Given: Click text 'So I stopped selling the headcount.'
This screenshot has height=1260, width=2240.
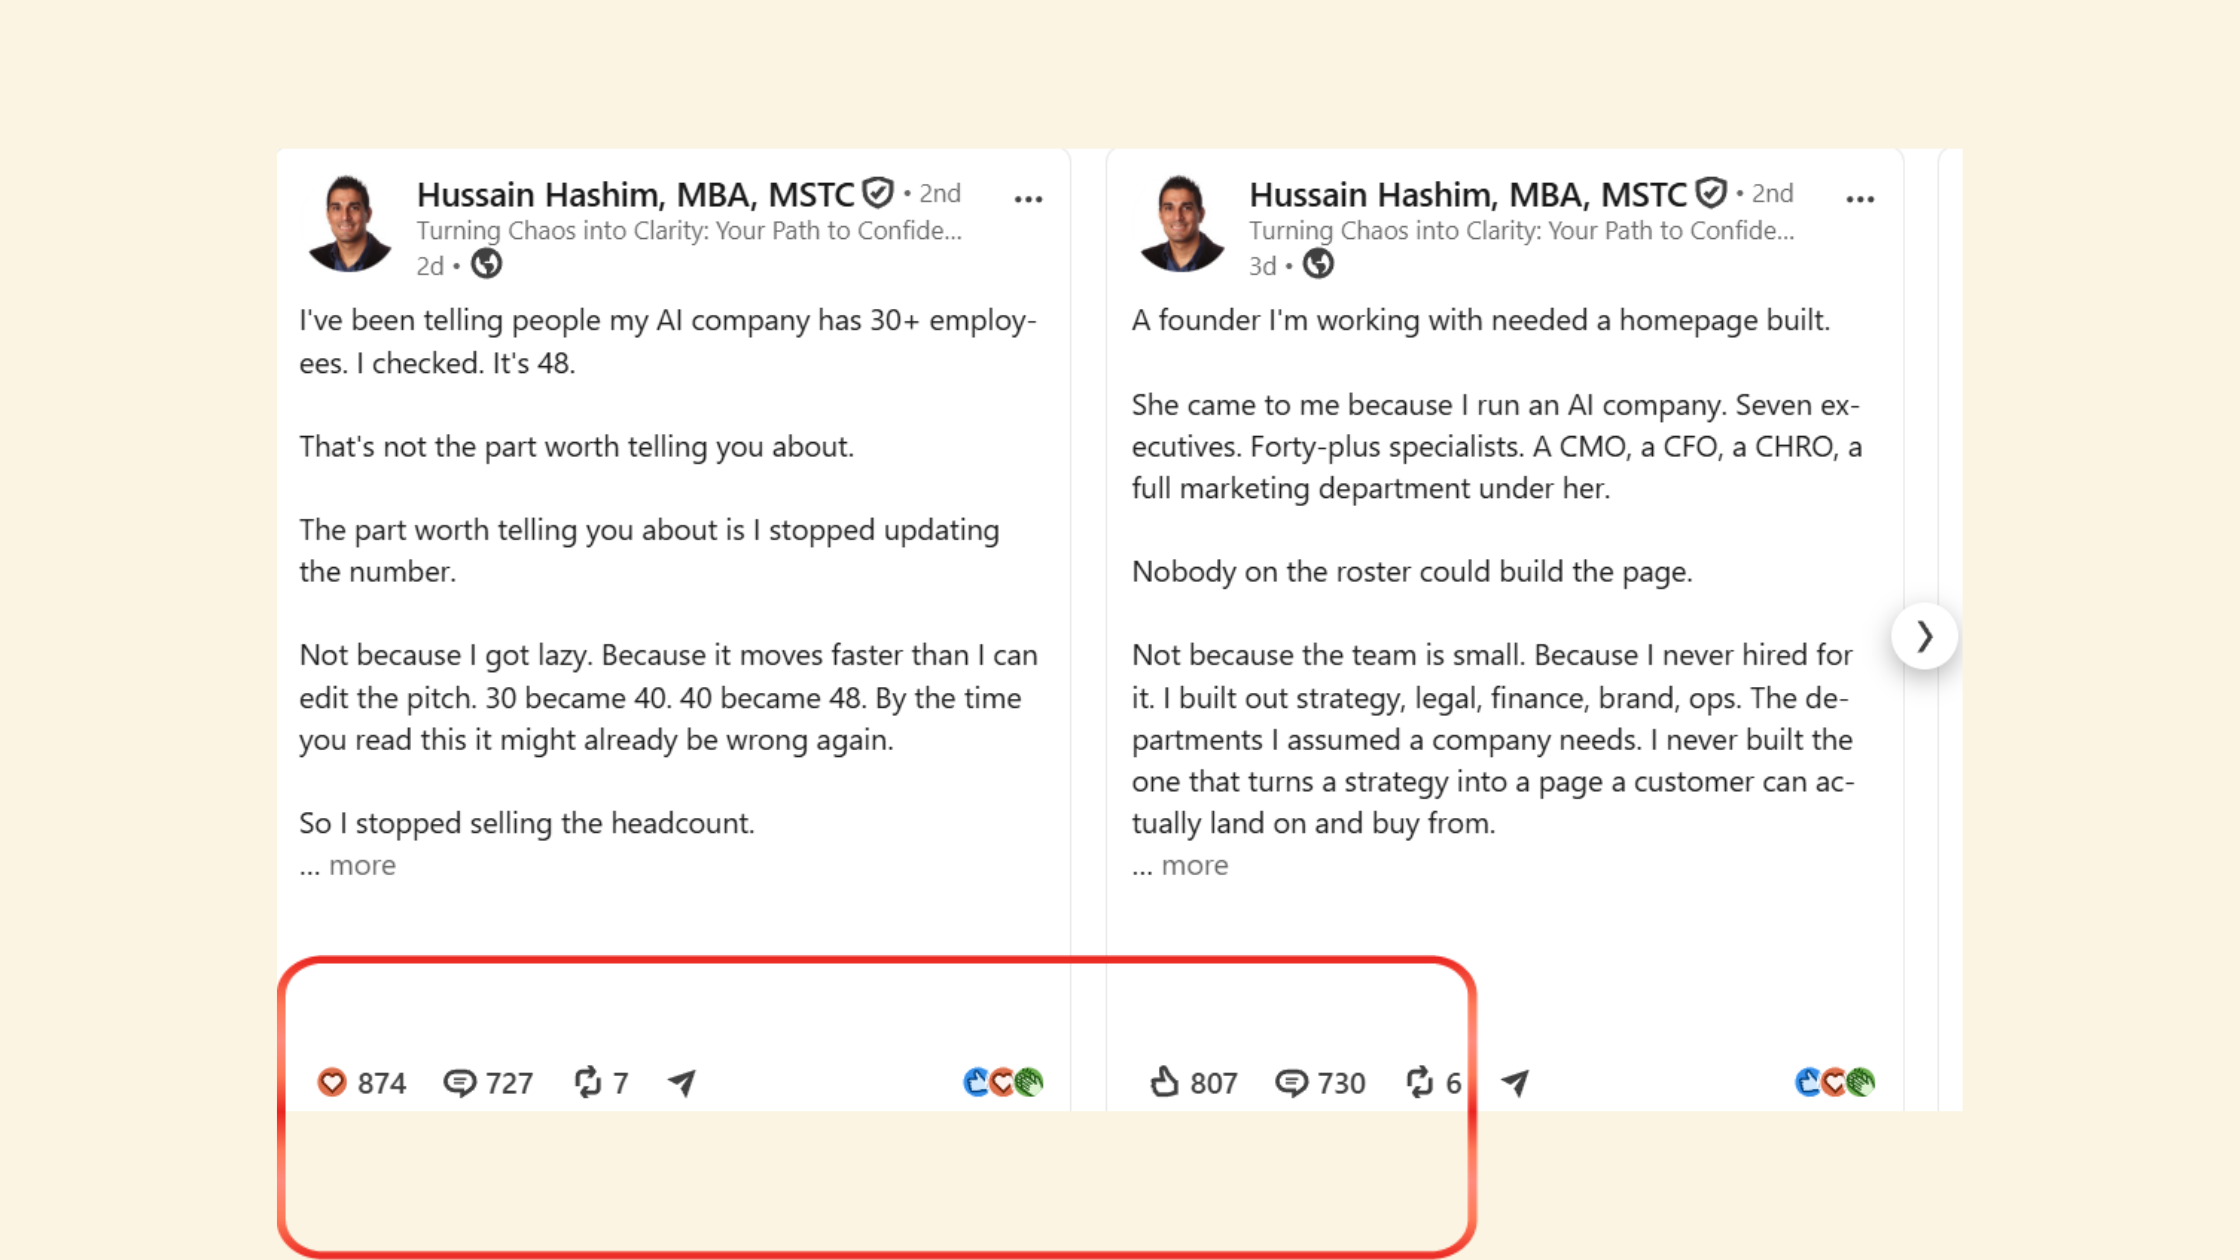Looking at the screenshot, I should 527,823.
